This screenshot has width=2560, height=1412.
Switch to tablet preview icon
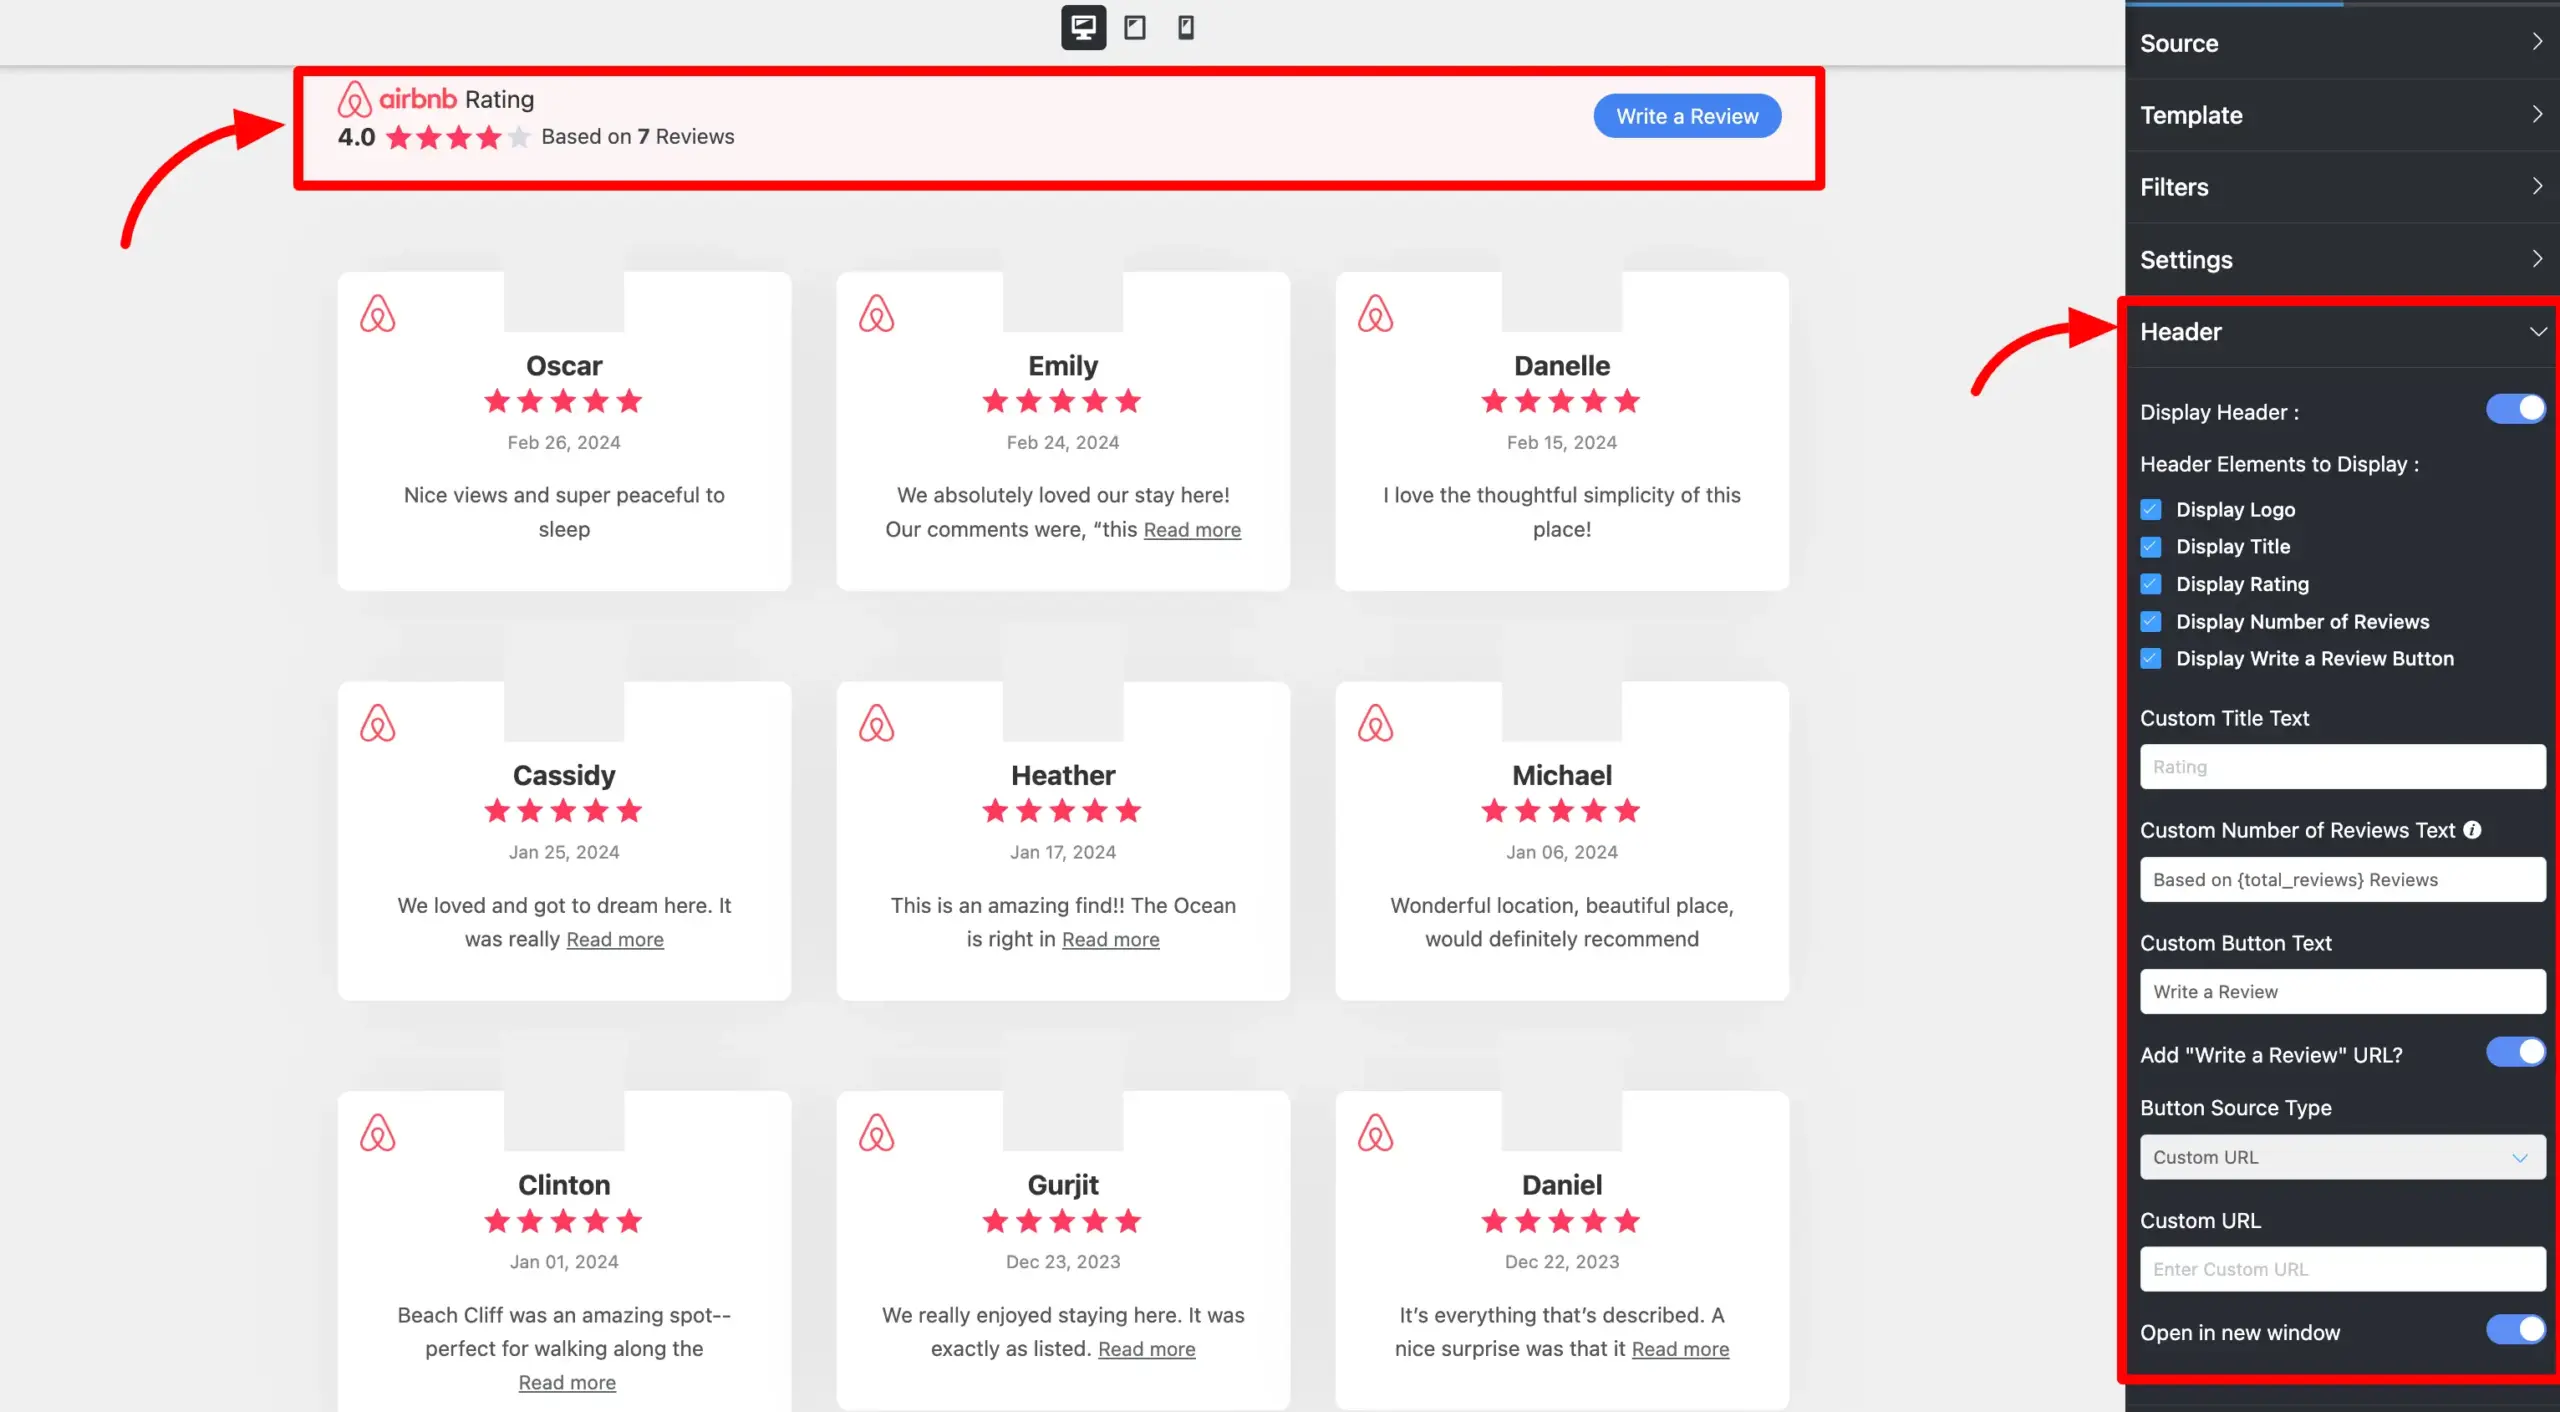click(1134, 27)
